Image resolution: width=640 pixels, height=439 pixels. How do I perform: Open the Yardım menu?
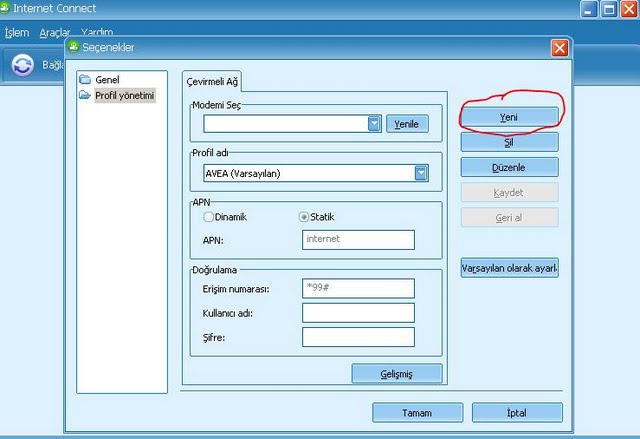point(97,33)
